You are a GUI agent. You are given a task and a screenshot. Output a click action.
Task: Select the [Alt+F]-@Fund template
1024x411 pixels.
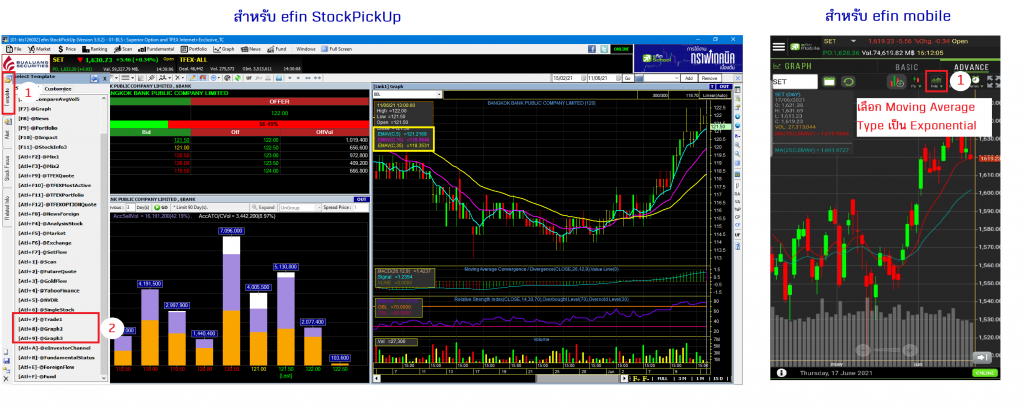39,376
